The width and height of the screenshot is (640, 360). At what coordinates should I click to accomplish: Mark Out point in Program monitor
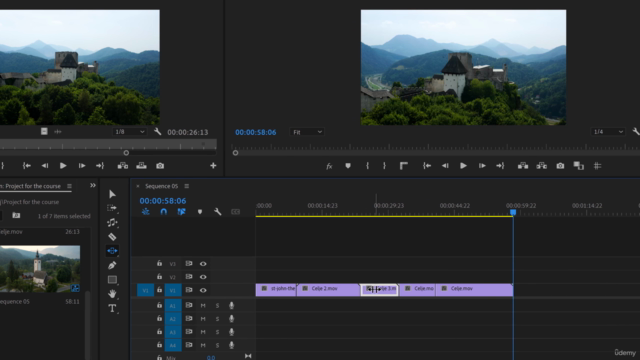tap(384, 166)
